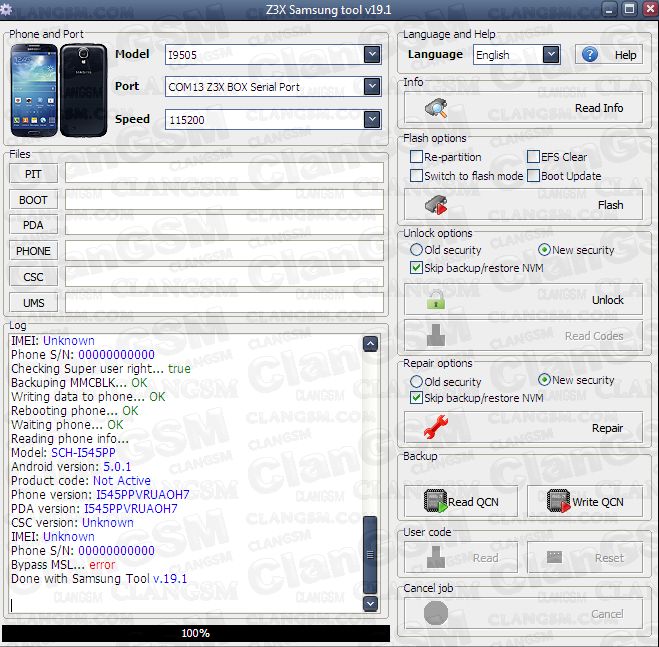Tick the Switch to flash mode checkbox
This screenshot has height=647, width=659.
click(x=416, y=176)
